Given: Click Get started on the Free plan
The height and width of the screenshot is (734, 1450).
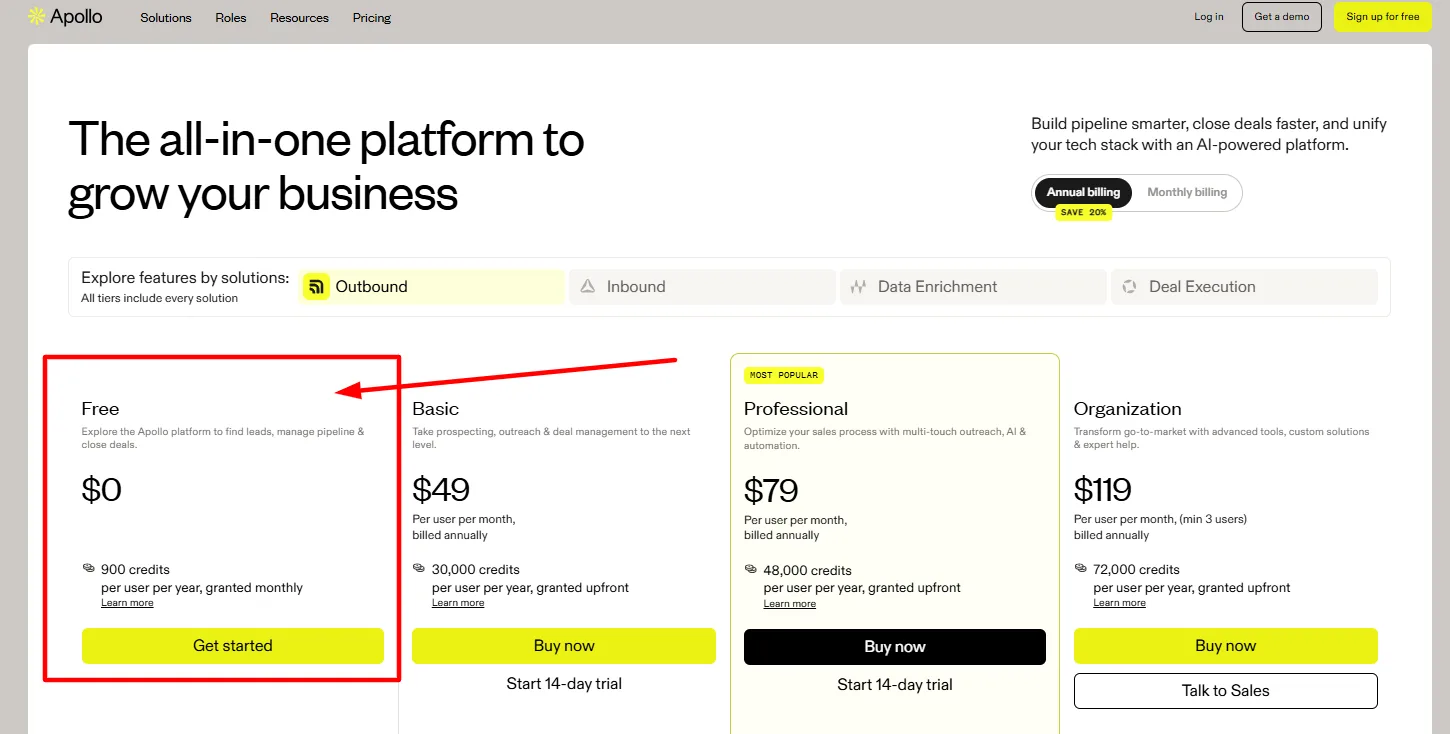Looking at the screenshot, I should pos(233,646).
